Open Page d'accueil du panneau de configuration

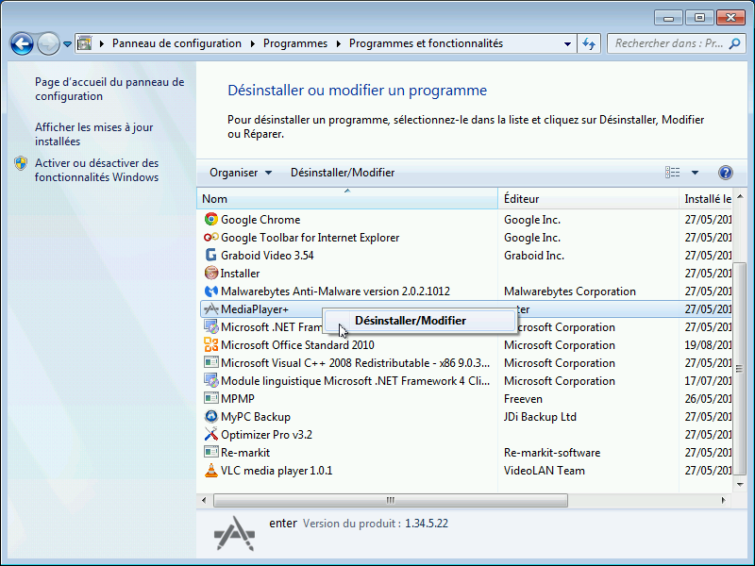click(109, 89)
